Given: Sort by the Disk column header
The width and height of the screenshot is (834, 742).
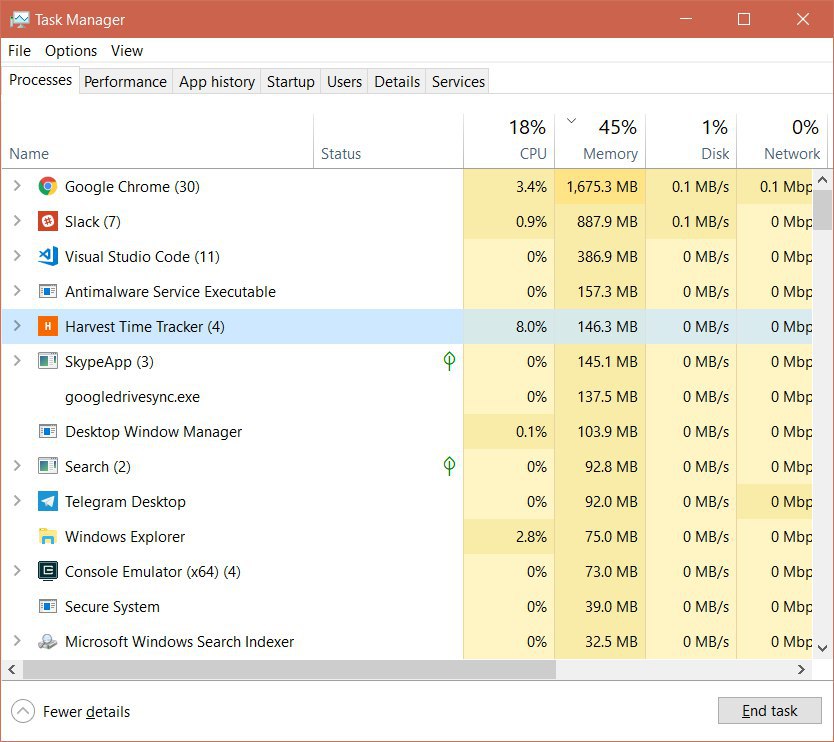Looking at the screenshot, I should 691,141.
